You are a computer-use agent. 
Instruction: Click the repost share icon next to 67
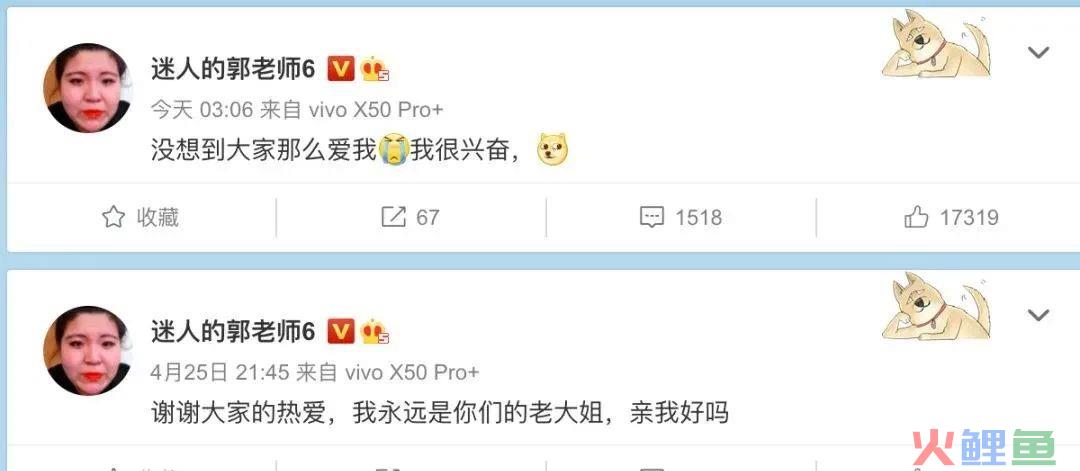(393, 218)
